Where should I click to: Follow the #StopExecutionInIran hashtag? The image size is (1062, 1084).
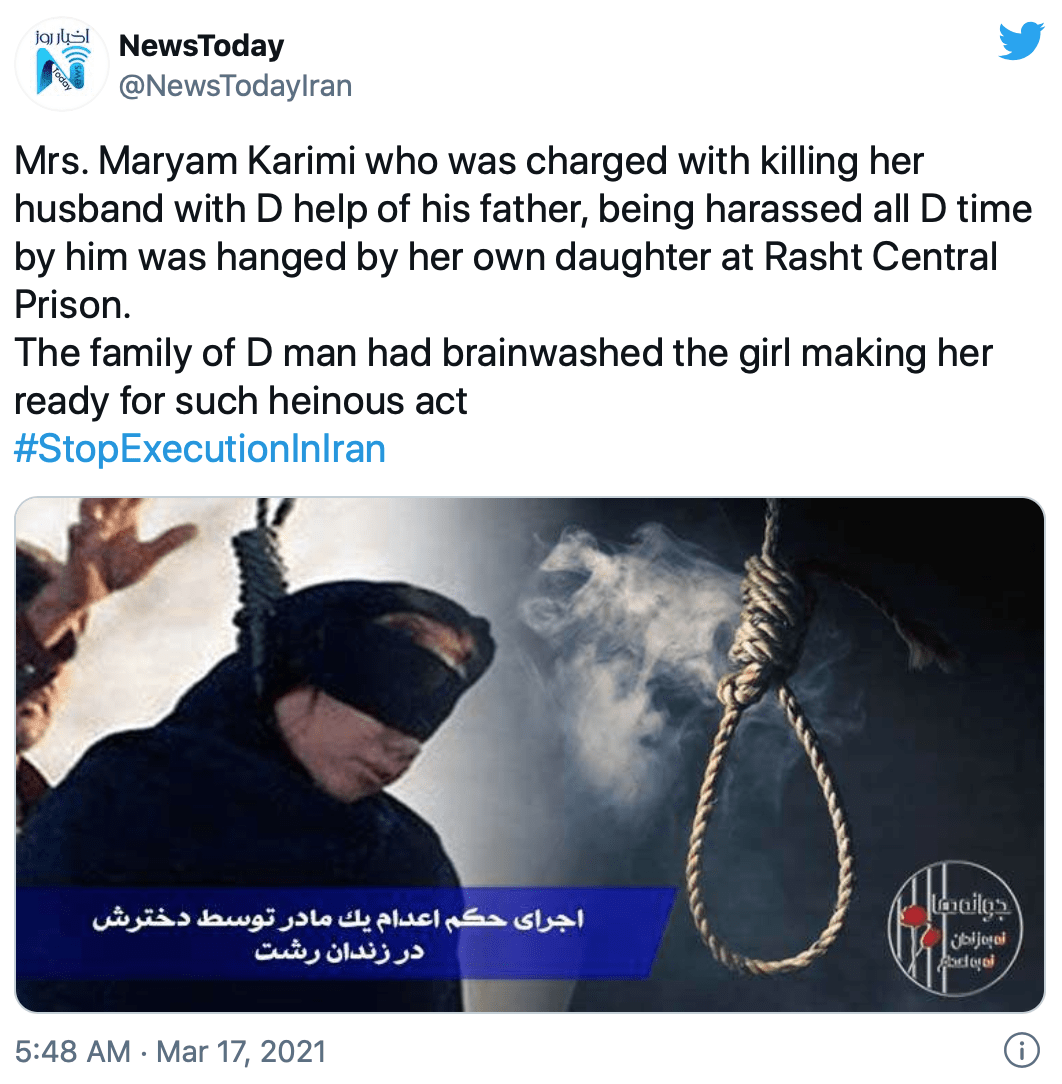pos(200,449)
